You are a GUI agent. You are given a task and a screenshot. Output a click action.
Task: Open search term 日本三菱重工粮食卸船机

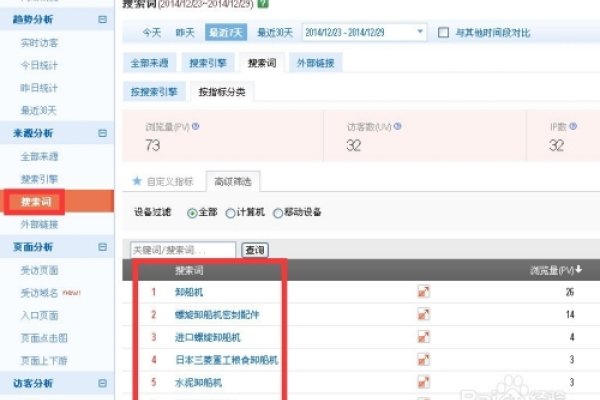point(227,360)
